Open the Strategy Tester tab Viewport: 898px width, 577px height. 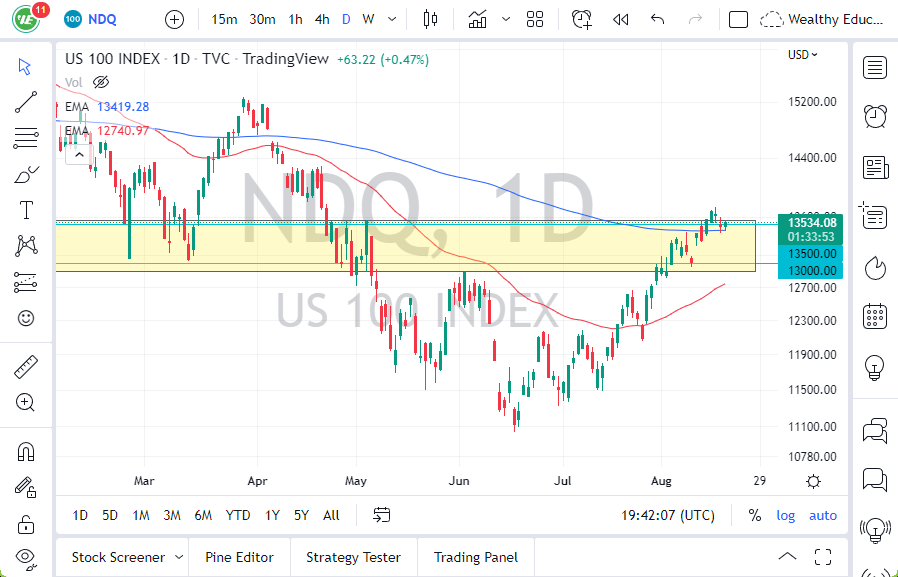tap(353, 557)
